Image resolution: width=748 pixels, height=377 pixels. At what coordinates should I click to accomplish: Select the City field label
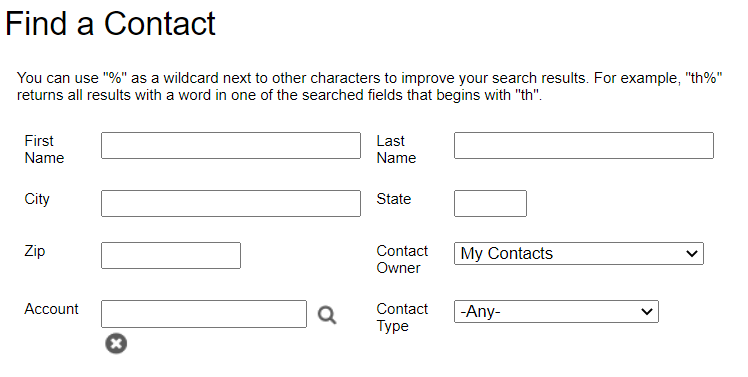point(37,199)
